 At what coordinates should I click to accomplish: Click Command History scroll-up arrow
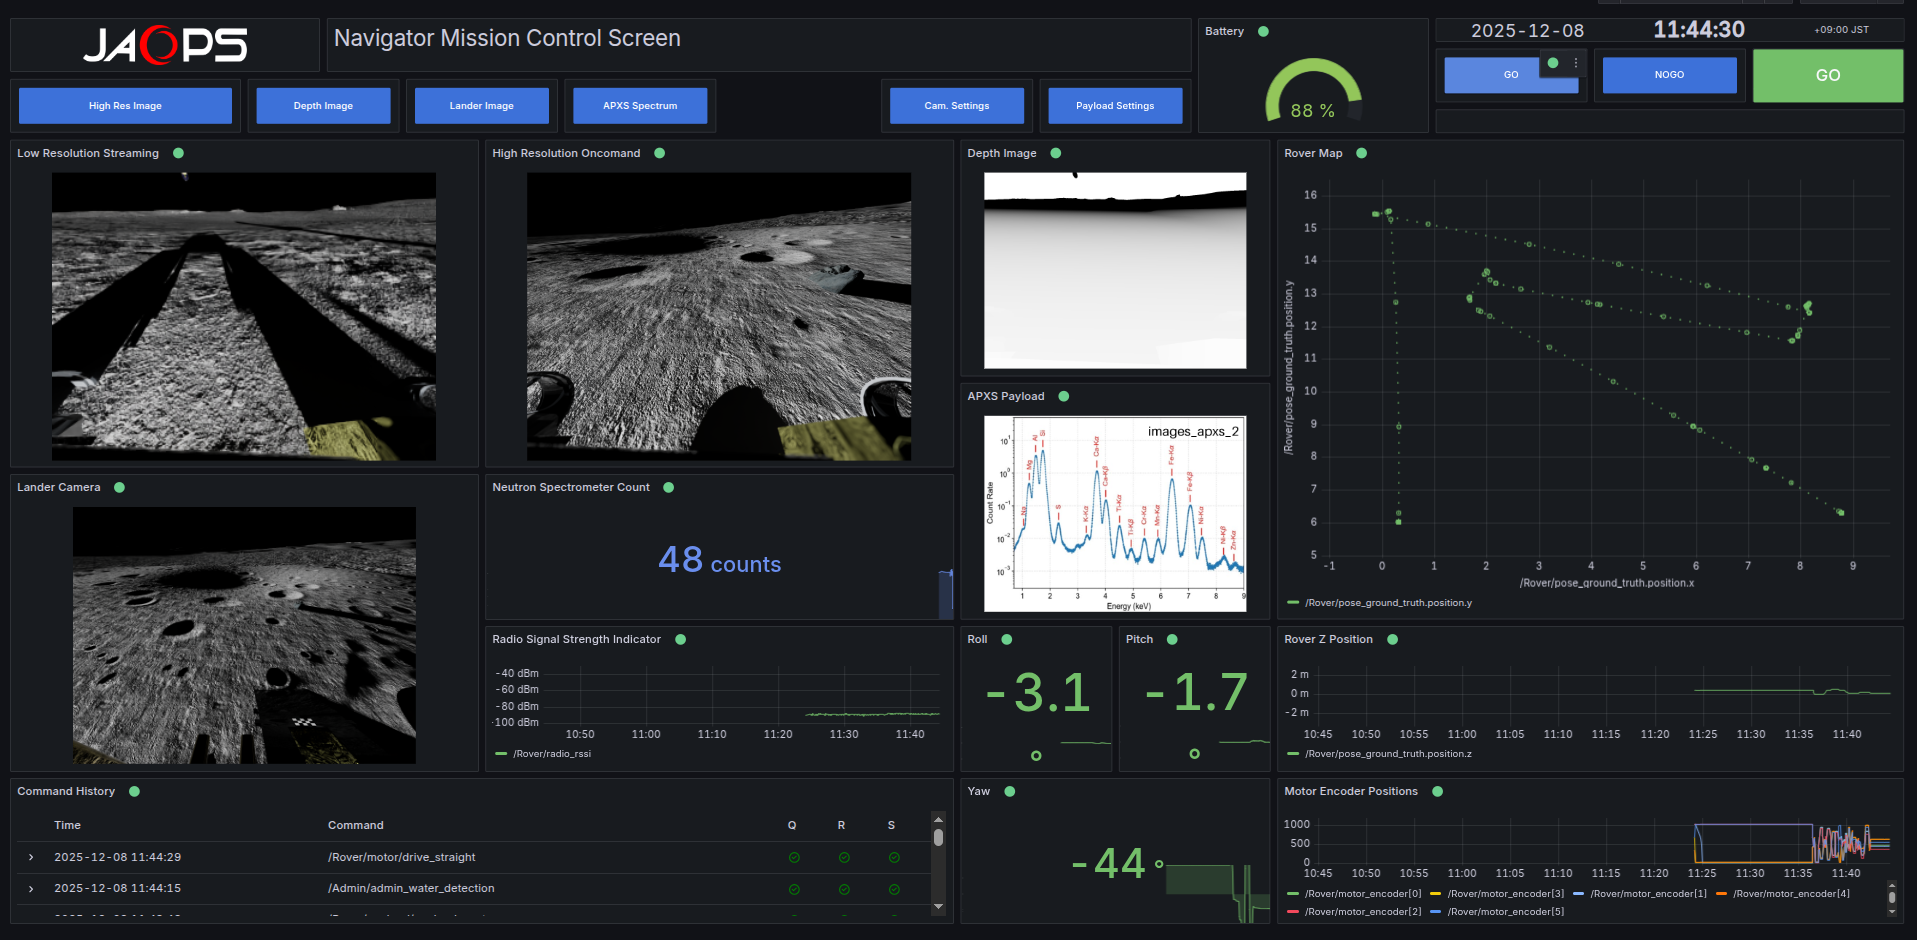click(x=938, y=818)
